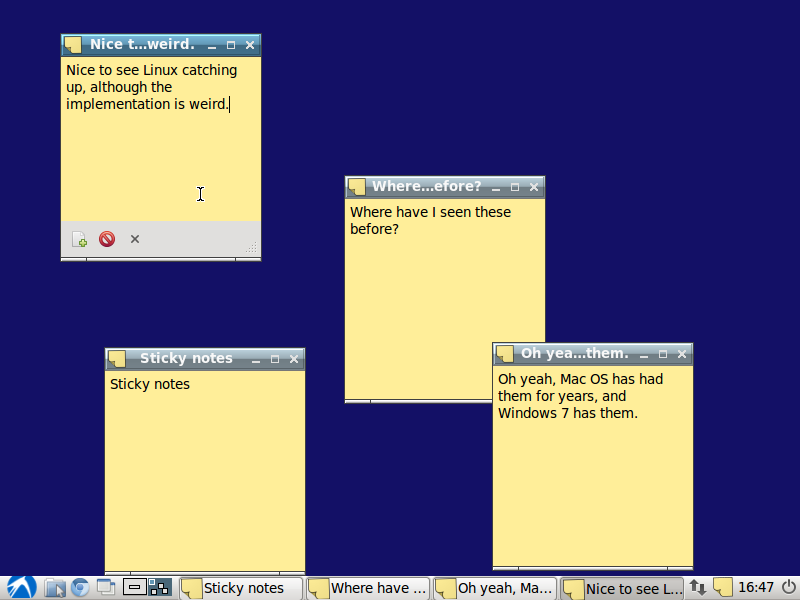Screen dimensions: 800x600
Task: Click the gray X icon in note toolbar
Action: pos(135,239)
